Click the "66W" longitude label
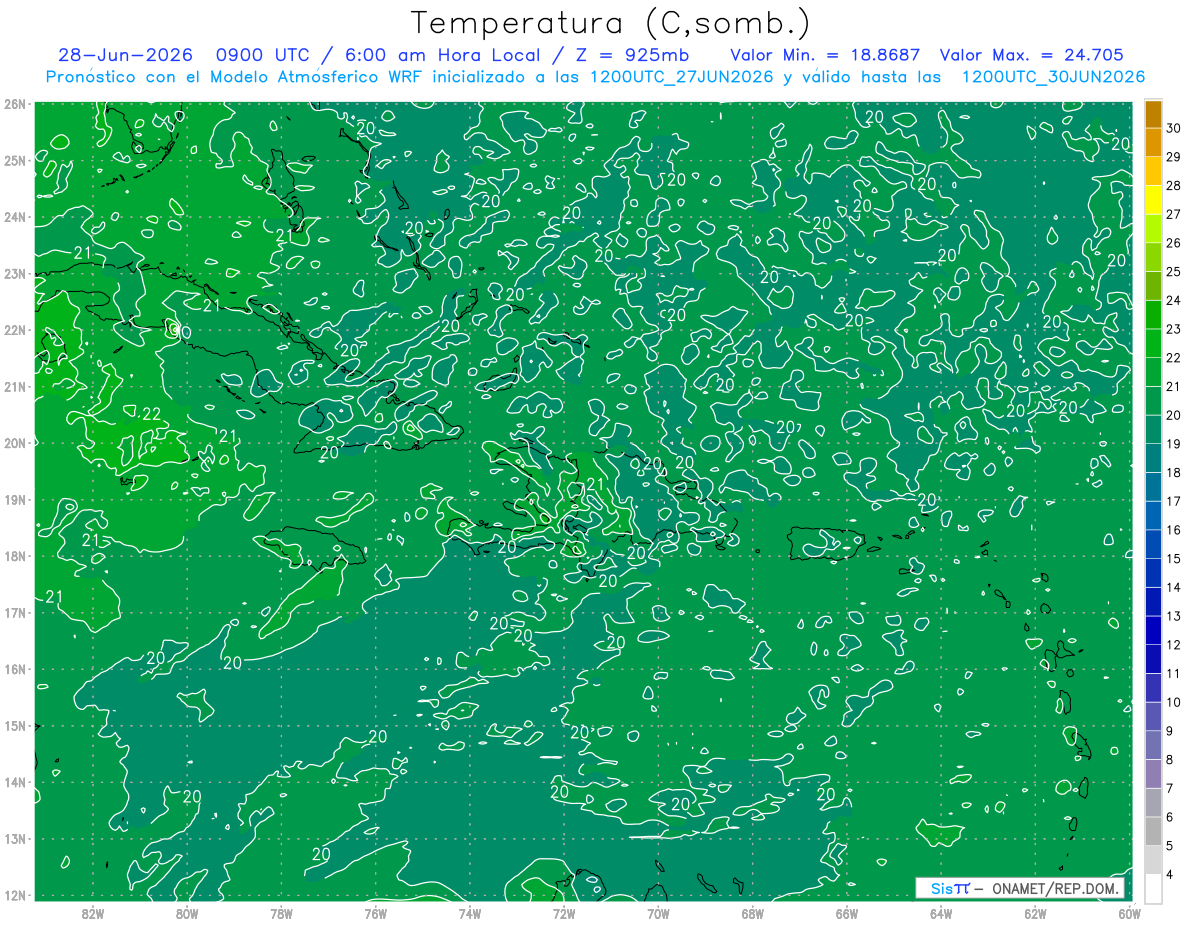Image resolution: width=1200 pixels, height=927 pixels. 846,913
